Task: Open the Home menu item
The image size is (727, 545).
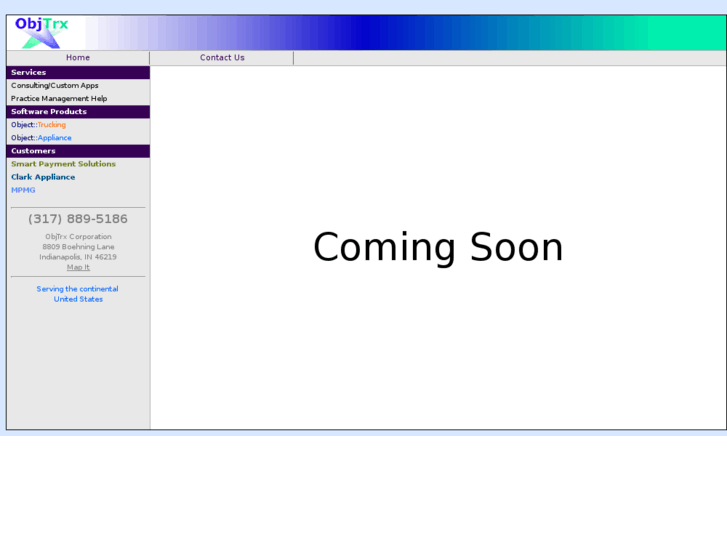Action: click(78, 58)
